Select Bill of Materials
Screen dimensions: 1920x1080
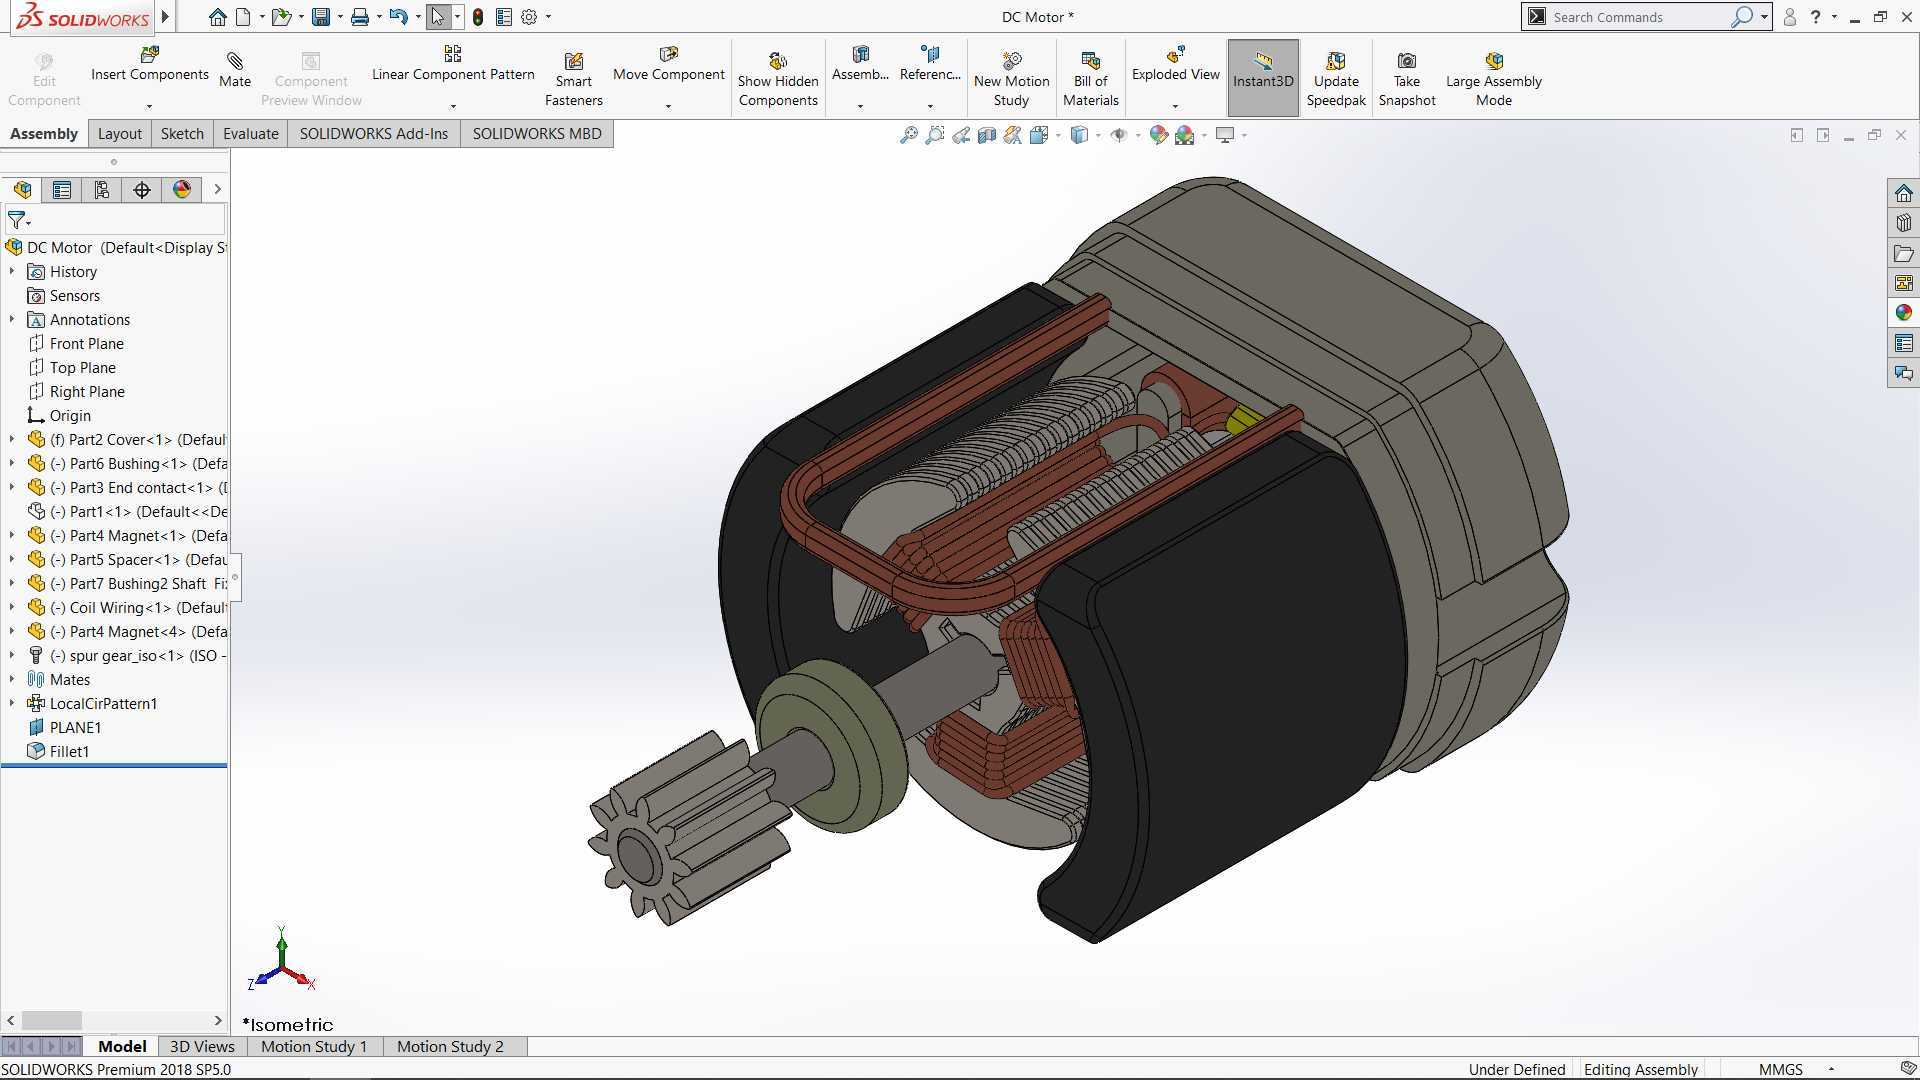coord(1090,78)
